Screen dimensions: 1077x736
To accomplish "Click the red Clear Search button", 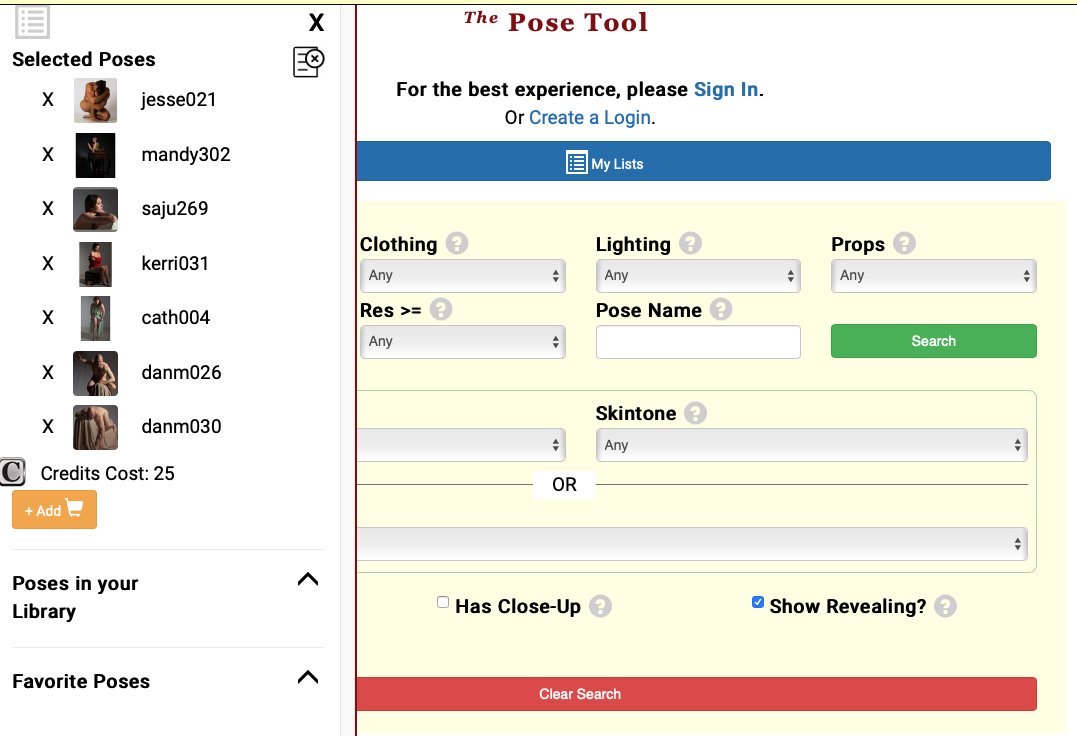I will [696, 694].
